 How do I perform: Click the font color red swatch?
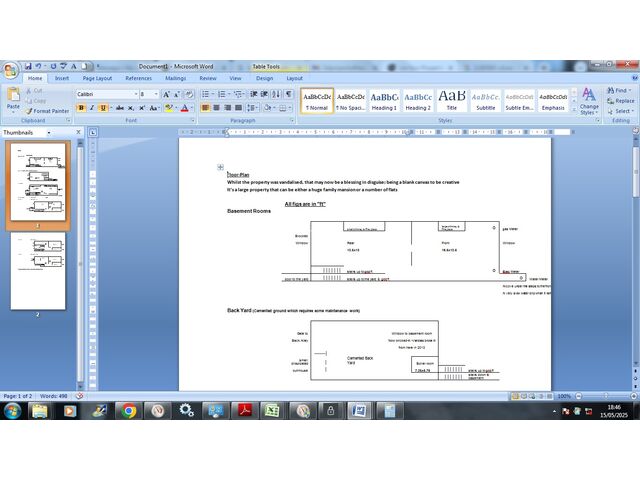coord(185,108)
